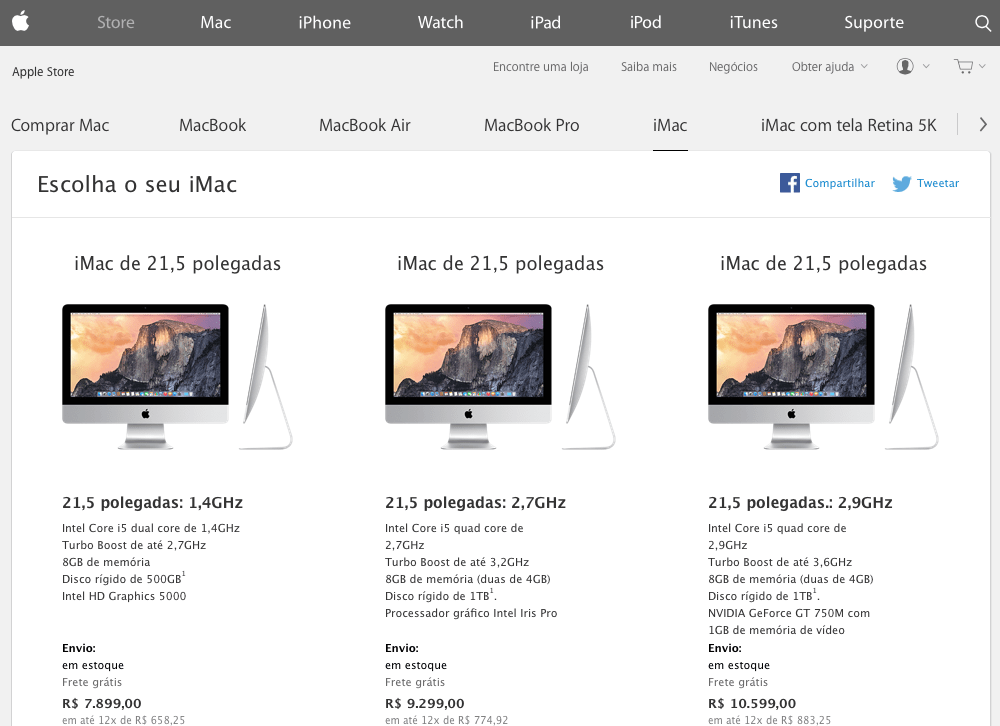Open the Watch menu item
This screenshot has width=1000, height=726.
coord(440,22)
